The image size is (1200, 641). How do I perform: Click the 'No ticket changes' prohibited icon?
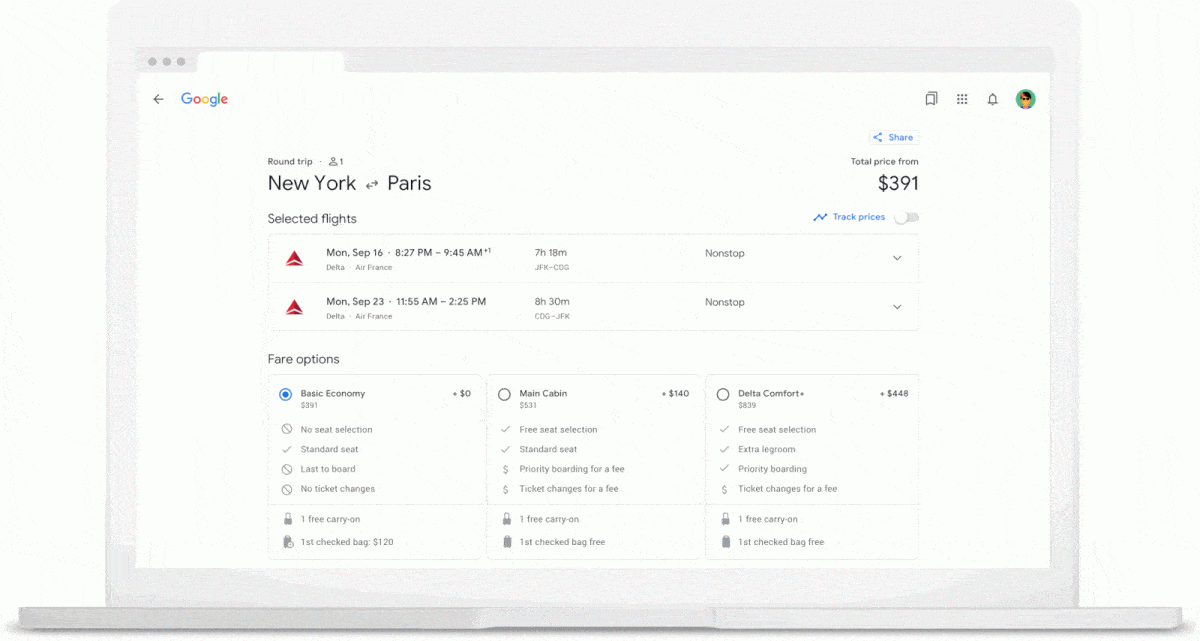tap(287, 489)
